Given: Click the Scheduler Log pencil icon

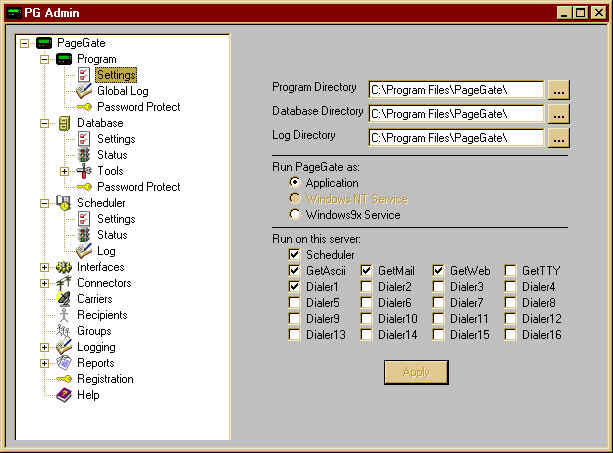Looking at the screenshot, I should point(85,251).
